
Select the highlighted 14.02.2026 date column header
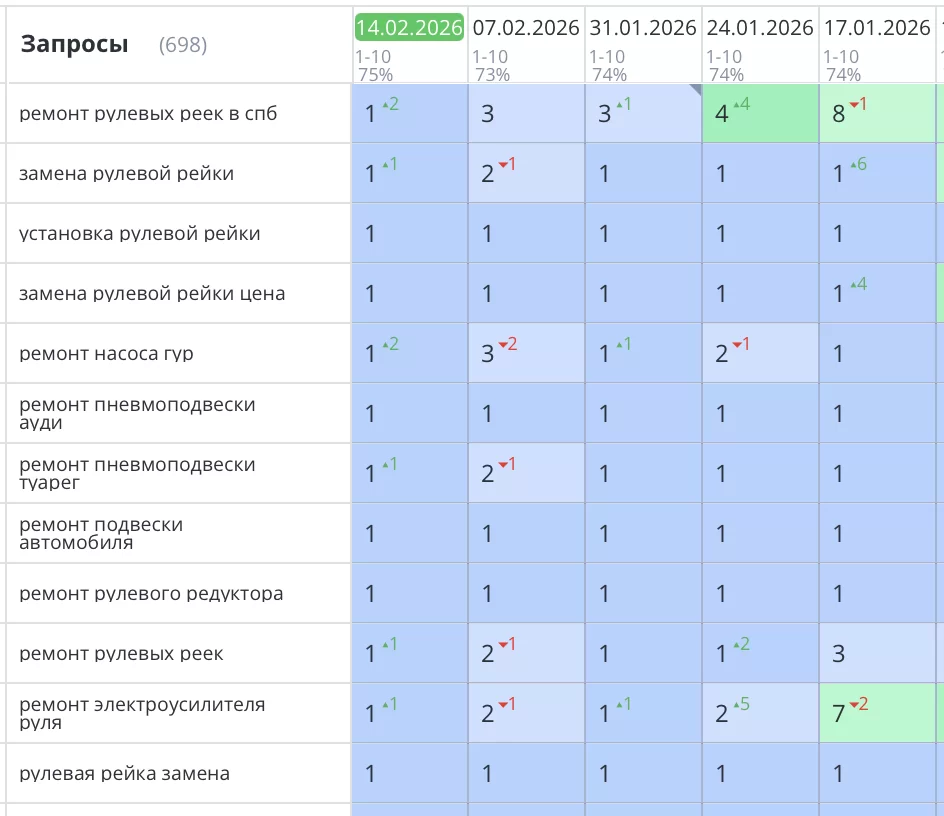tap(409, 27)
